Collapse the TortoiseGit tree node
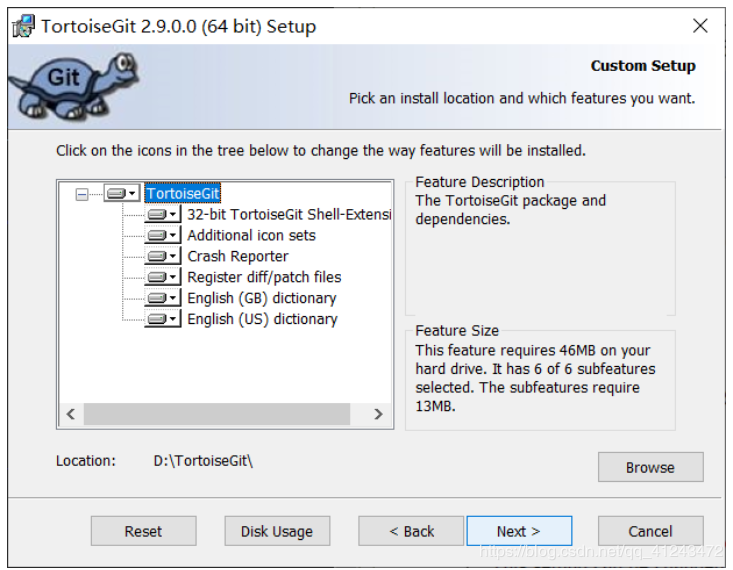 (x=82, y=194)
